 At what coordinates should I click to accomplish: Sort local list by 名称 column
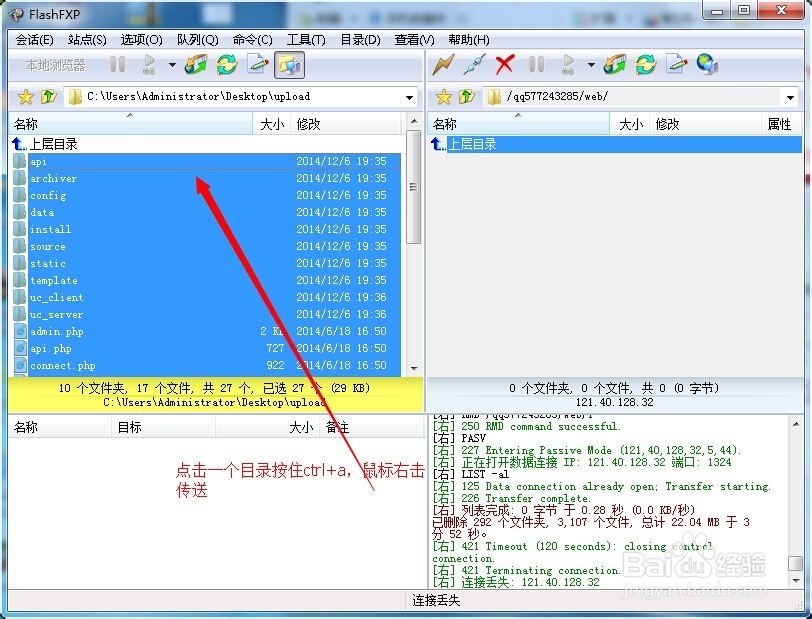tap(130, 124)
